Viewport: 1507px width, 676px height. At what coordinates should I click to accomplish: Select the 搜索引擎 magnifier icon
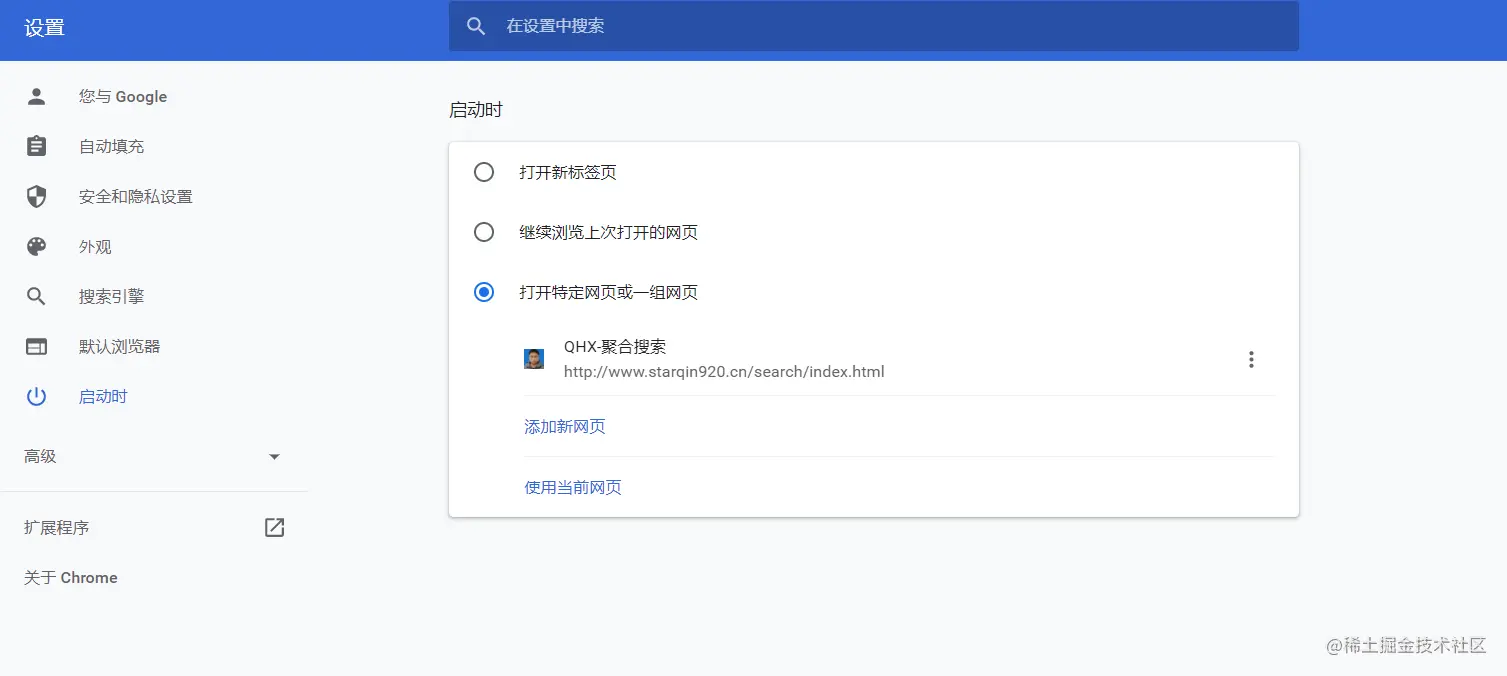[x=37, y=296]
